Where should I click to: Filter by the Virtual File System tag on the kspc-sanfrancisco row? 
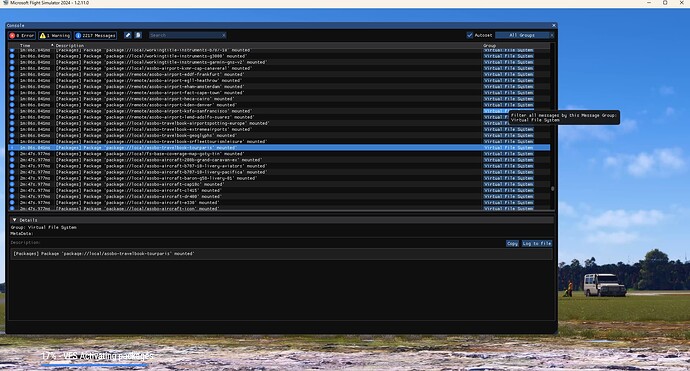496,111
